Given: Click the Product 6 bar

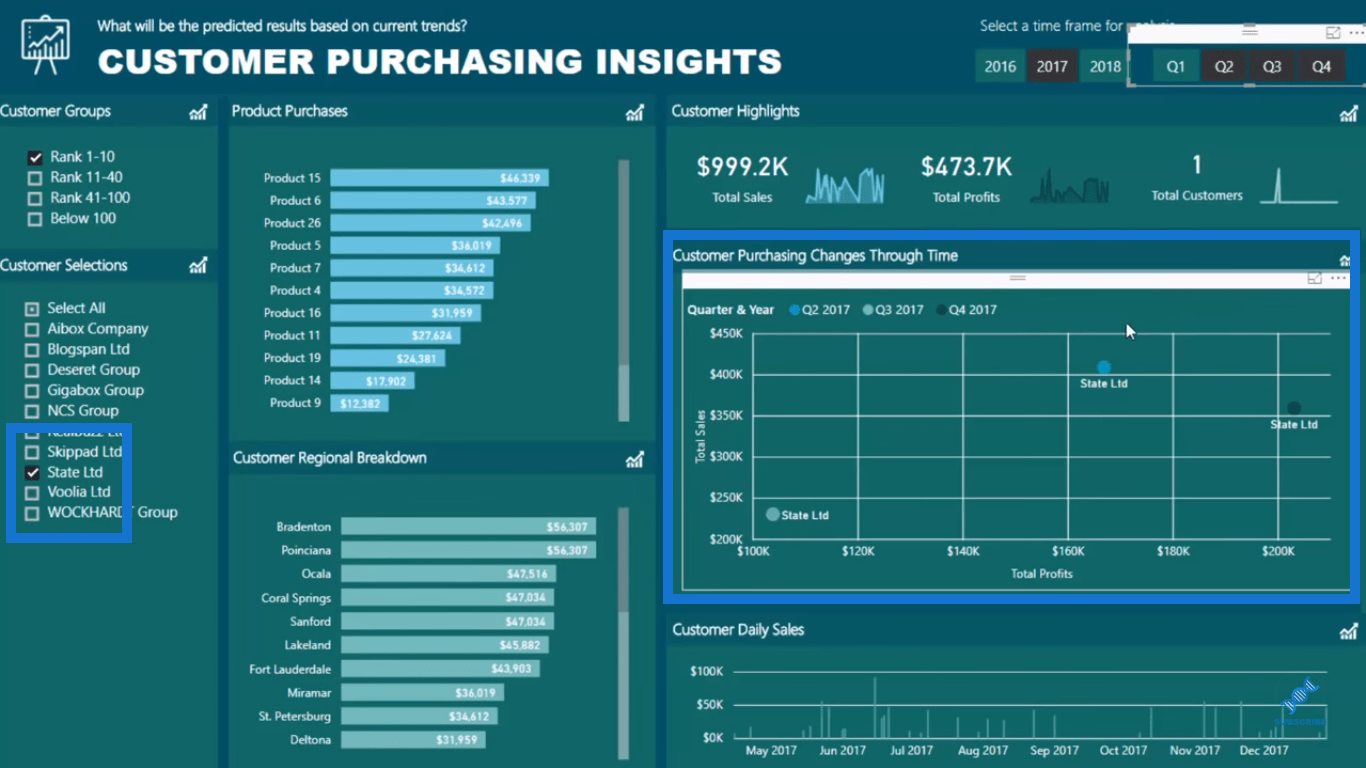Looking at the screenshot, I should [x=435, y=201].
